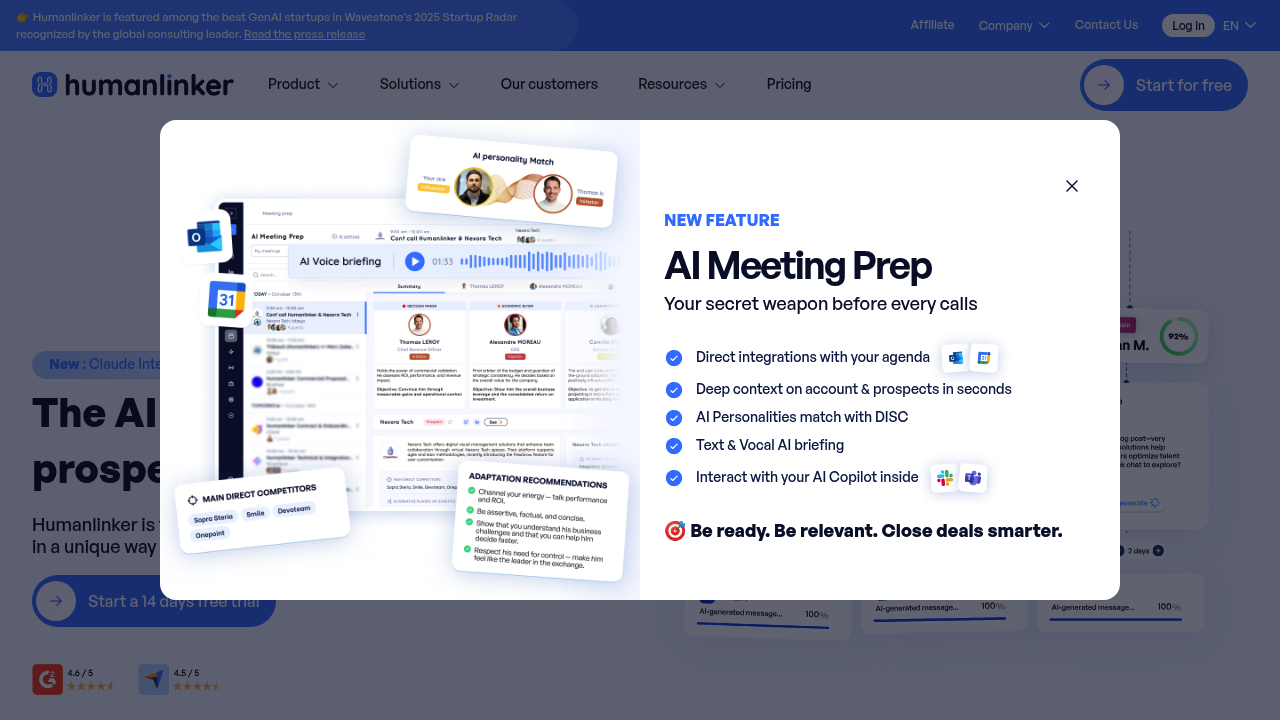The height and width of the screenshot is (720, 1280).
Task: Click the green check beside 'Be assertive, factual, and concise'
Action: (468, 511)
